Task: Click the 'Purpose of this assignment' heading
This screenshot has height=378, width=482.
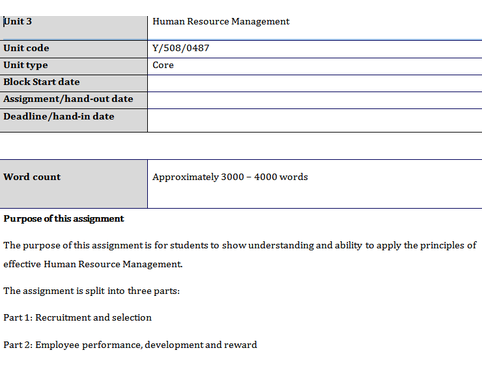Action: coord(64,219)
